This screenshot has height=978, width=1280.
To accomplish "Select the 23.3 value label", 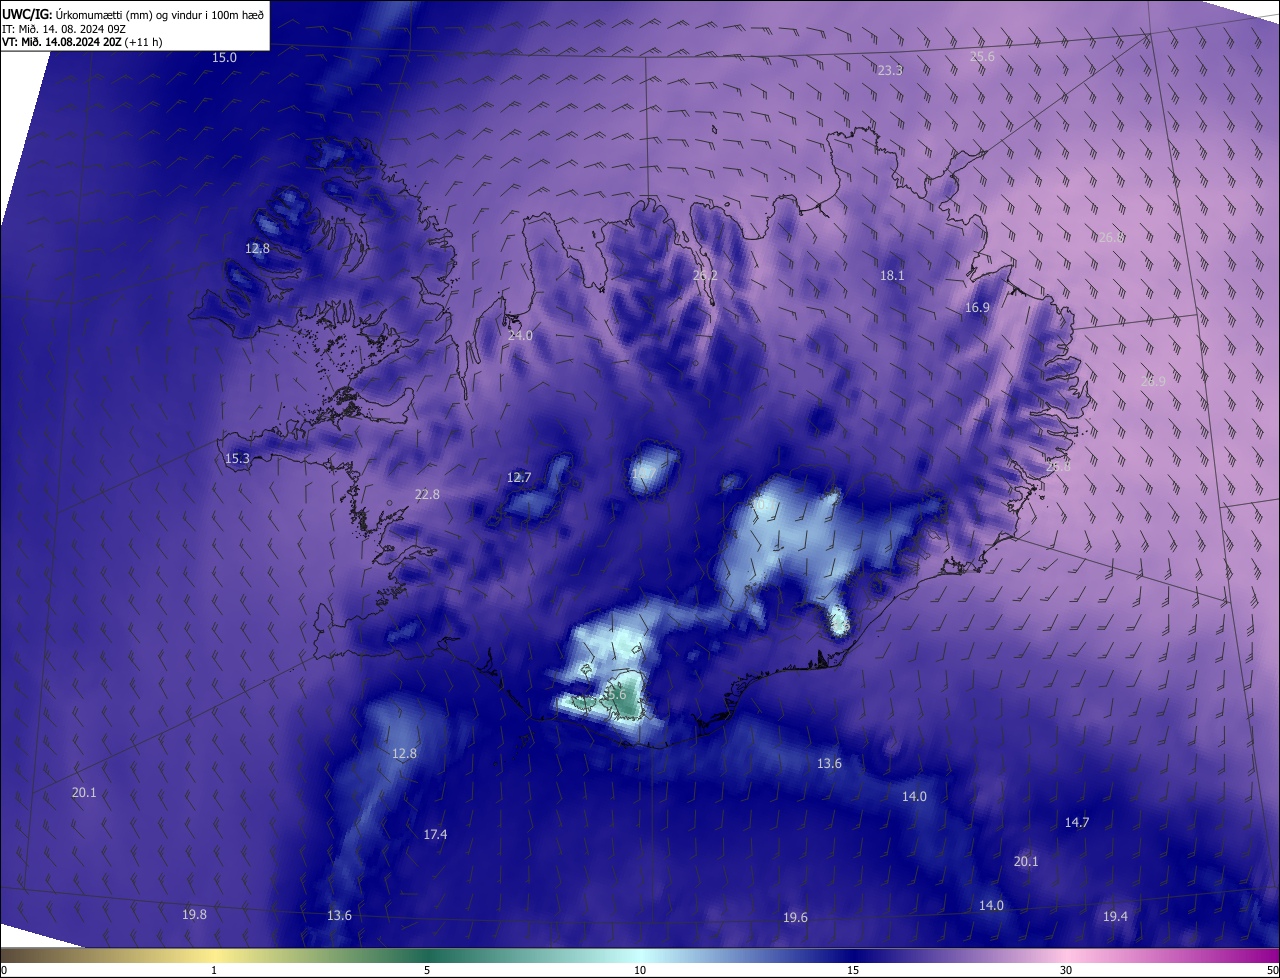I will tap(890, 70).
